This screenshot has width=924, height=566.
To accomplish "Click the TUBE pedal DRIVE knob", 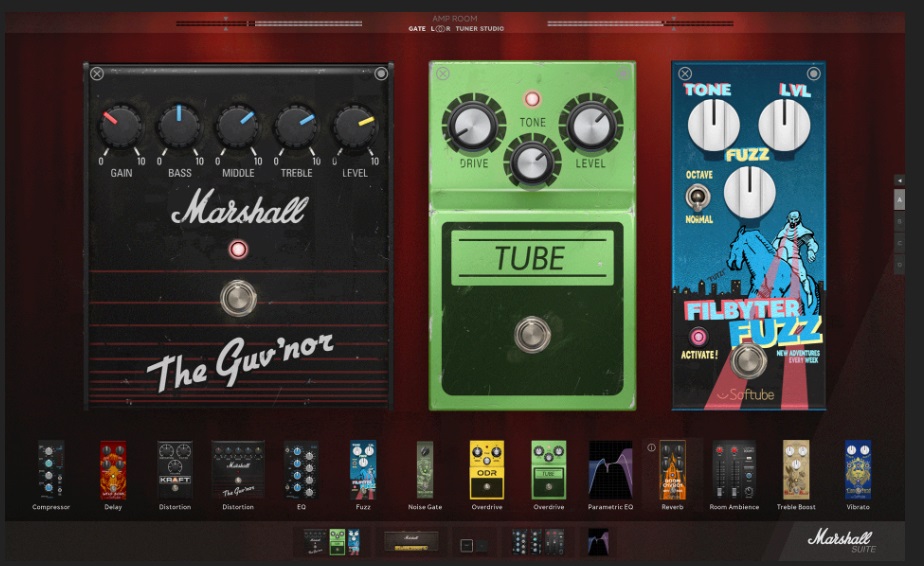I will click(473, 125).
